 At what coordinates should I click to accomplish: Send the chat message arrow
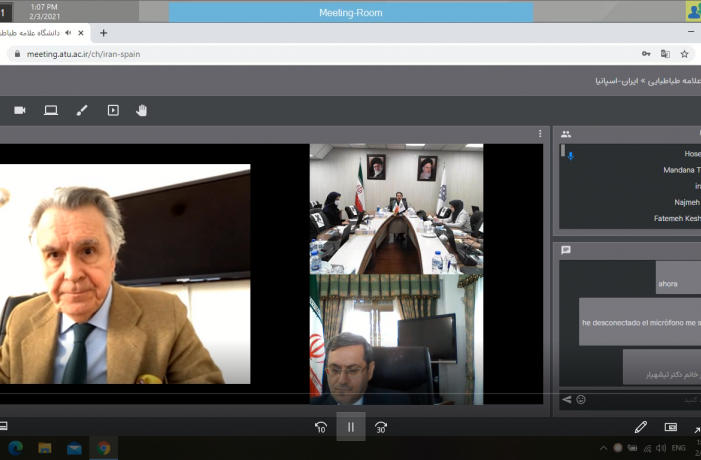tap(567, 400)
